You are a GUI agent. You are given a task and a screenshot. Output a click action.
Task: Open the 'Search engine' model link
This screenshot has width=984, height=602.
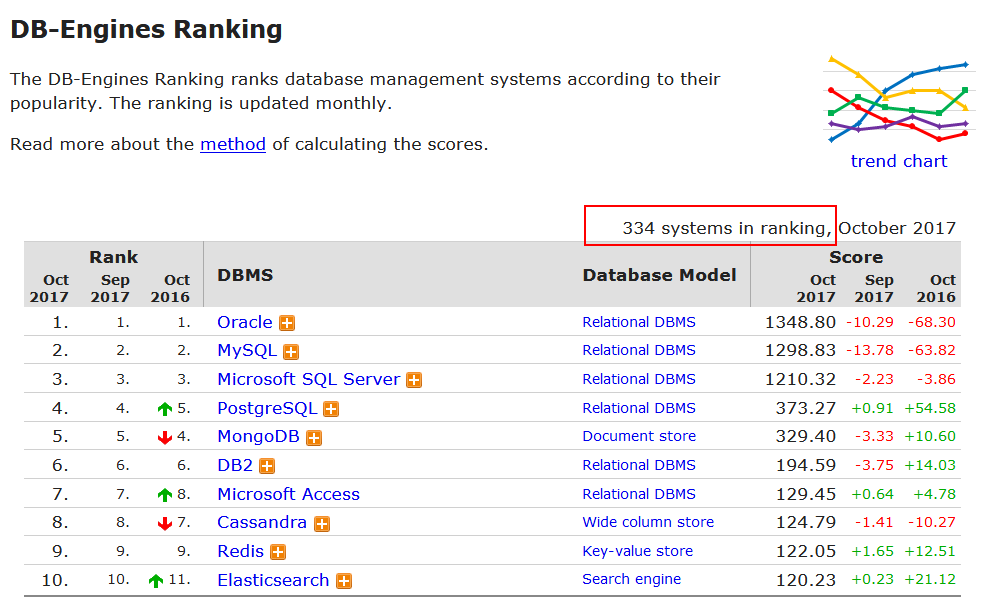pyautogui.click(x=631, y=579)
